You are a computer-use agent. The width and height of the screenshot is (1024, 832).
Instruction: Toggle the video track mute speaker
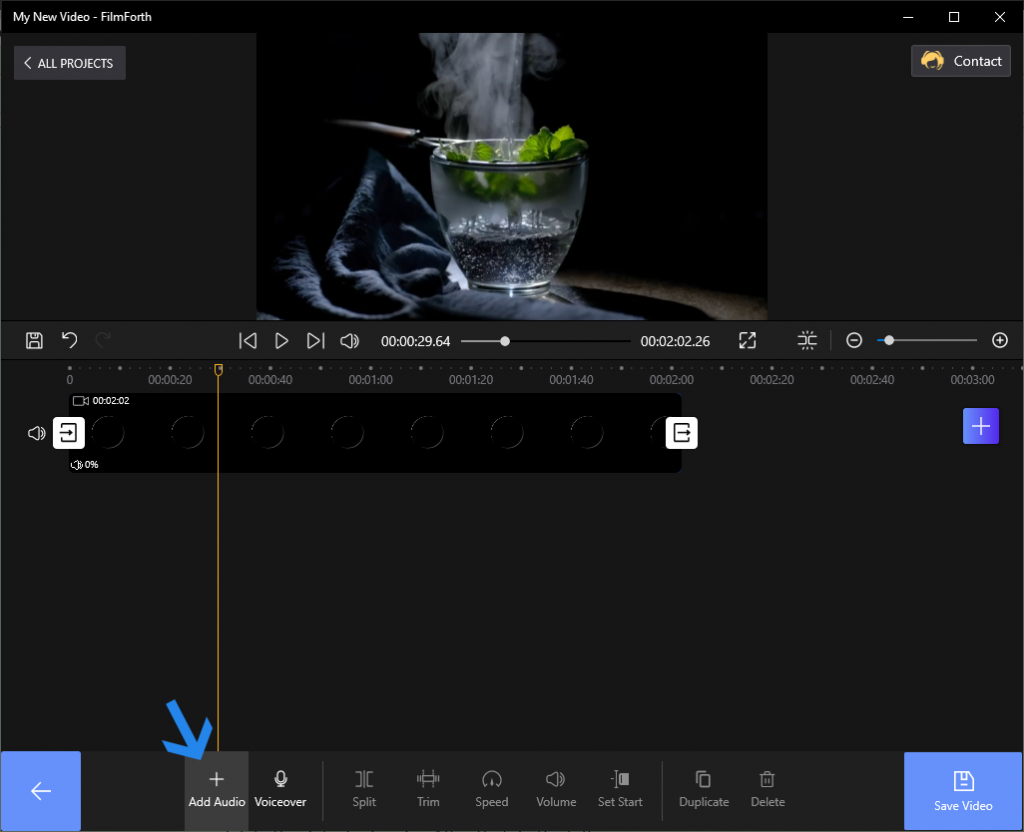[37, 433]
